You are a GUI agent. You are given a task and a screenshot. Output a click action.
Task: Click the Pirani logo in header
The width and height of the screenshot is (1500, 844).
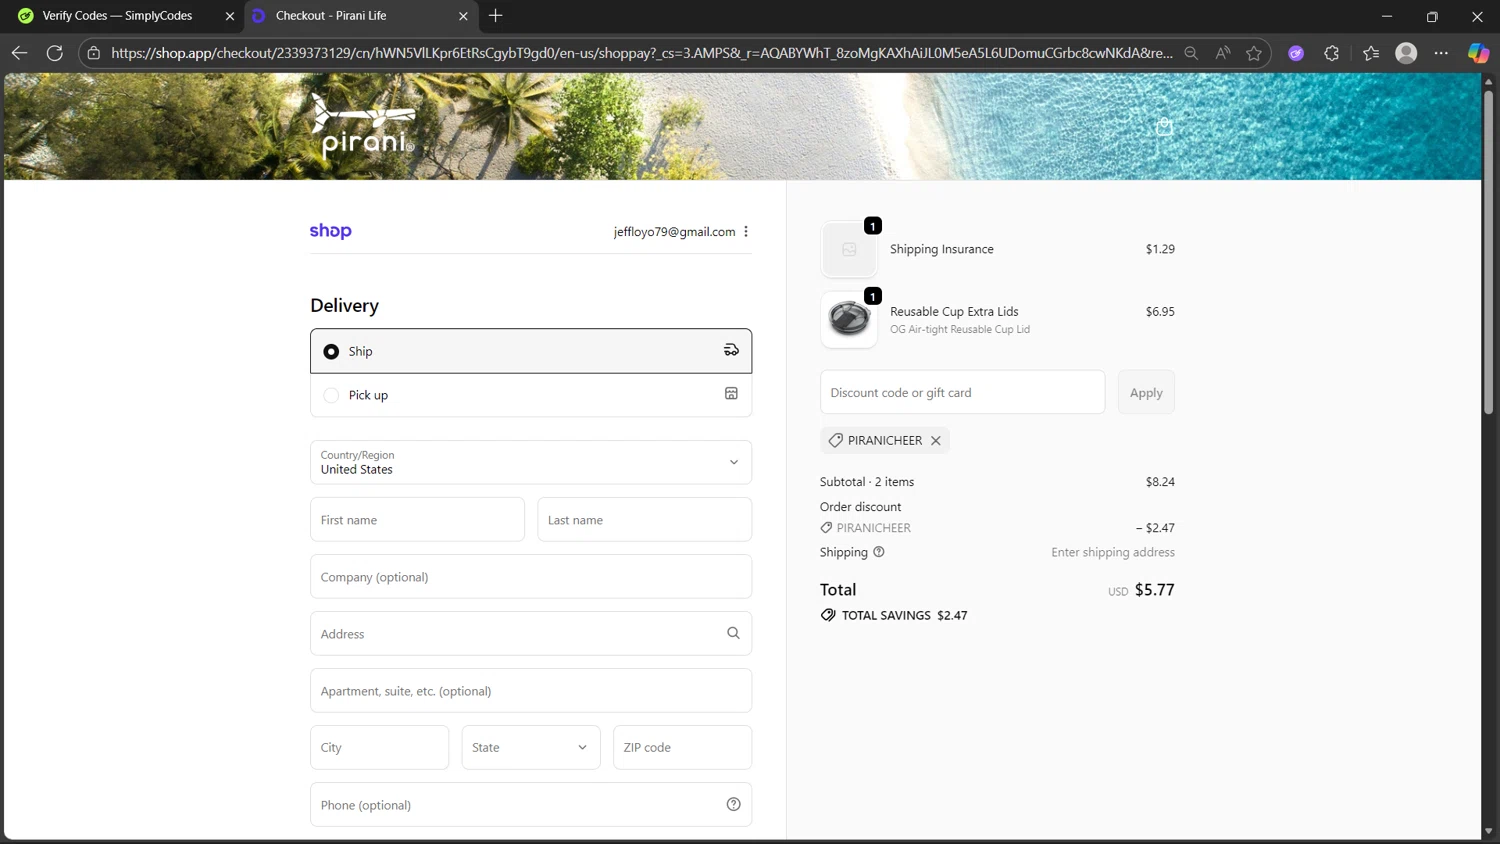(x=363, y=125)
